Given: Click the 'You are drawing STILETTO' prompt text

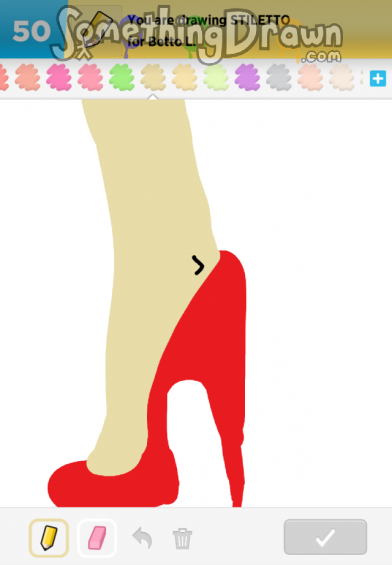Looking at the screenshot, I should click(209, 20).
